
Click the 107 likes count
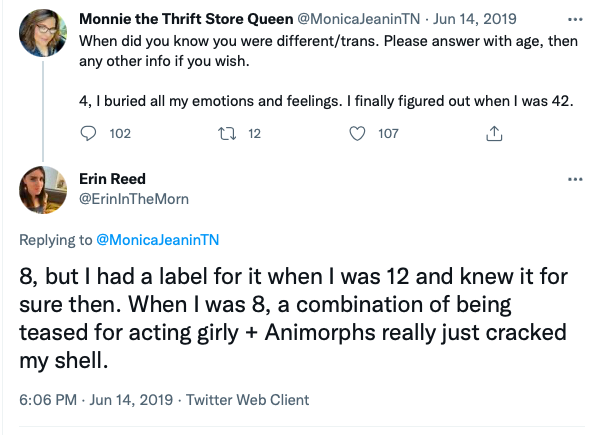(388, 132)
